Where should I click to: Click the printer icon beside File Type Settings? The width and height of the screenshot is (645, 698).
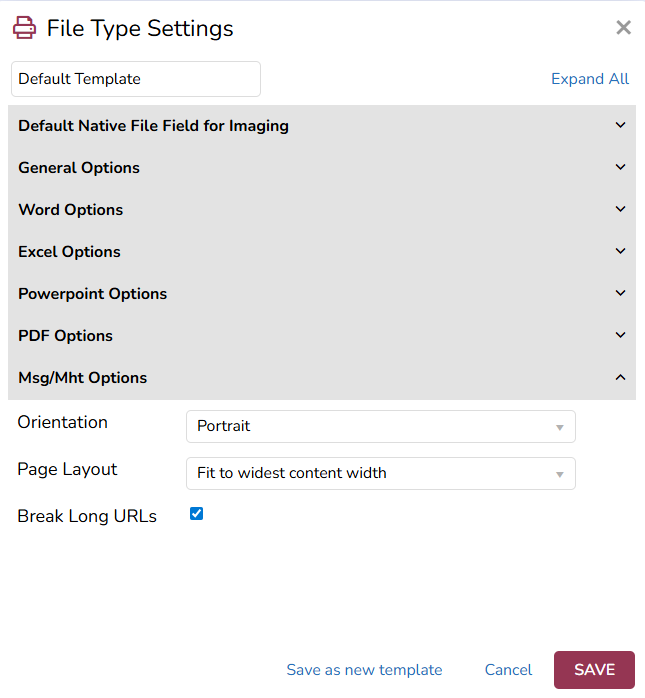click(x=24, y=28)
